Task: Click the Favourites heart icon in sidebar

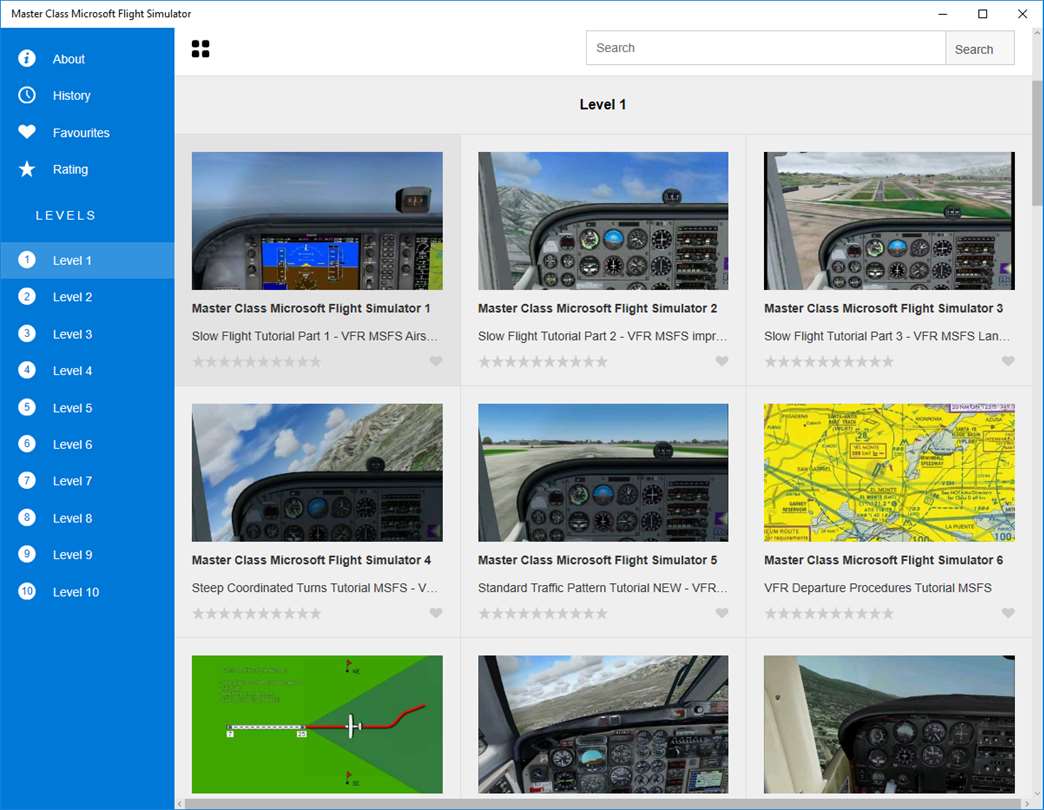Action: coord(27,132)
